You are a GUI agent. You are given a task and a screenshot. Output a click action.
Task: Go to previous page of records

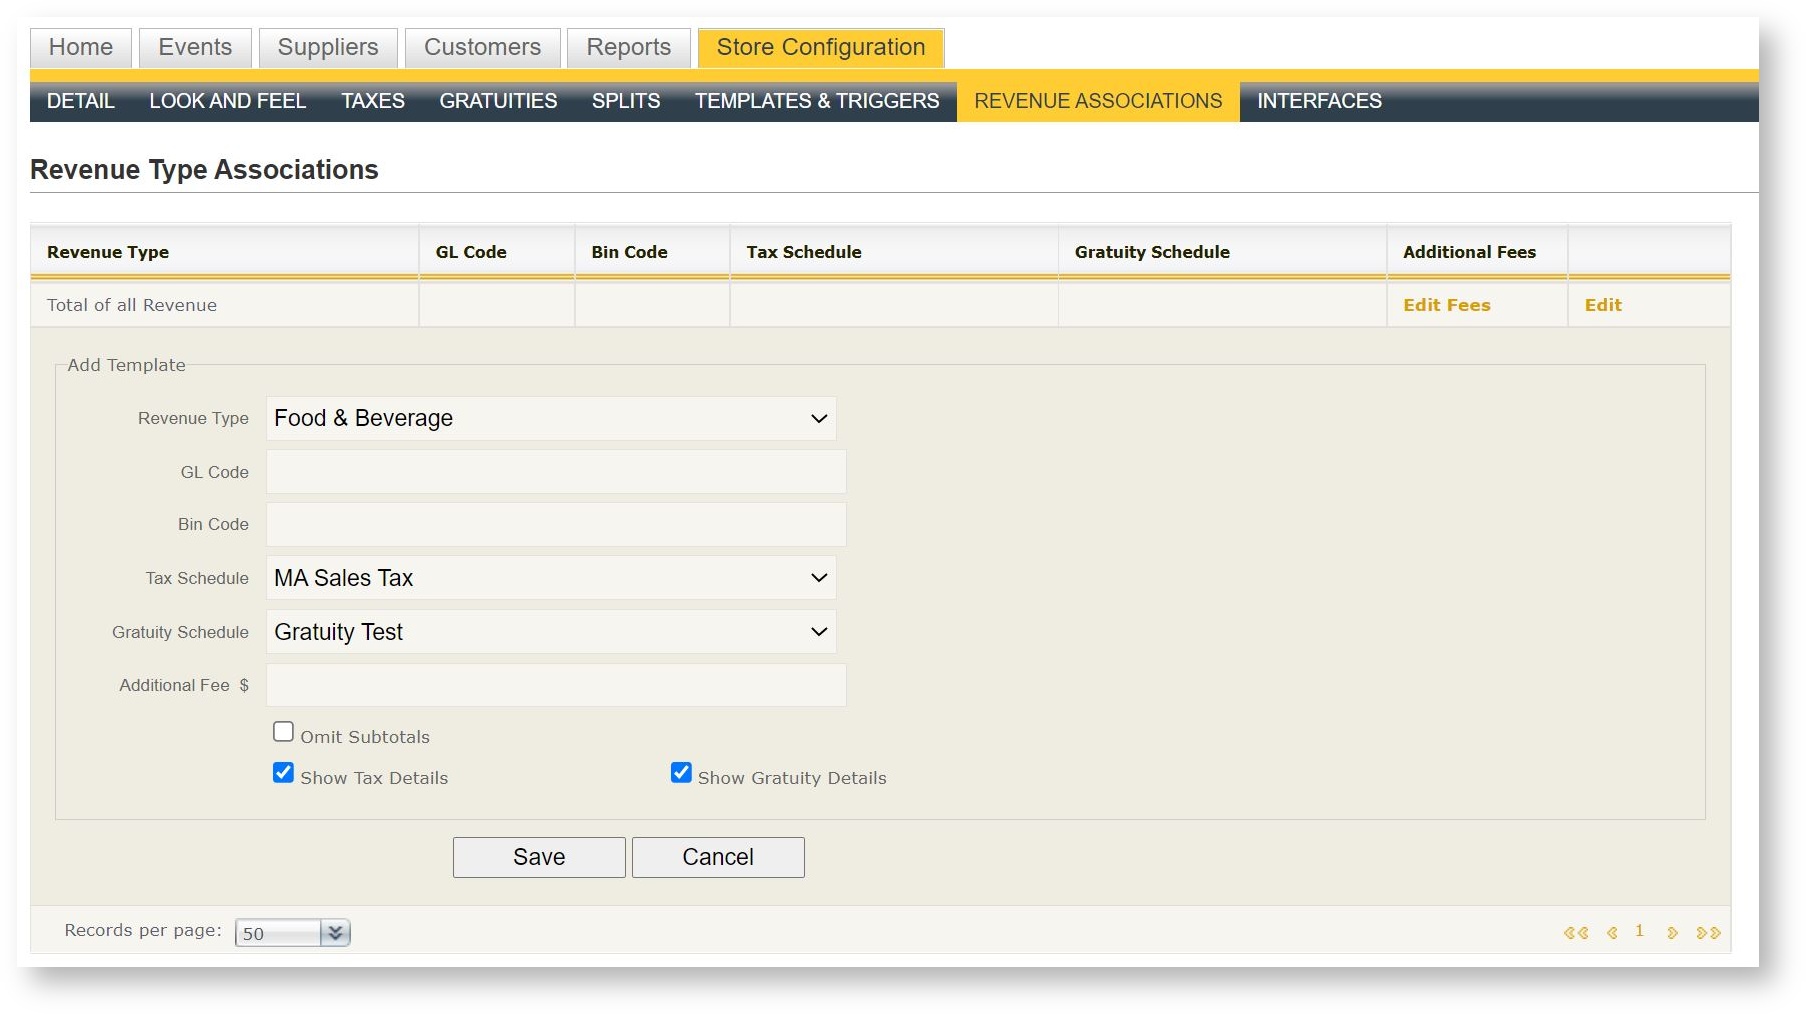pos(1612,933)
